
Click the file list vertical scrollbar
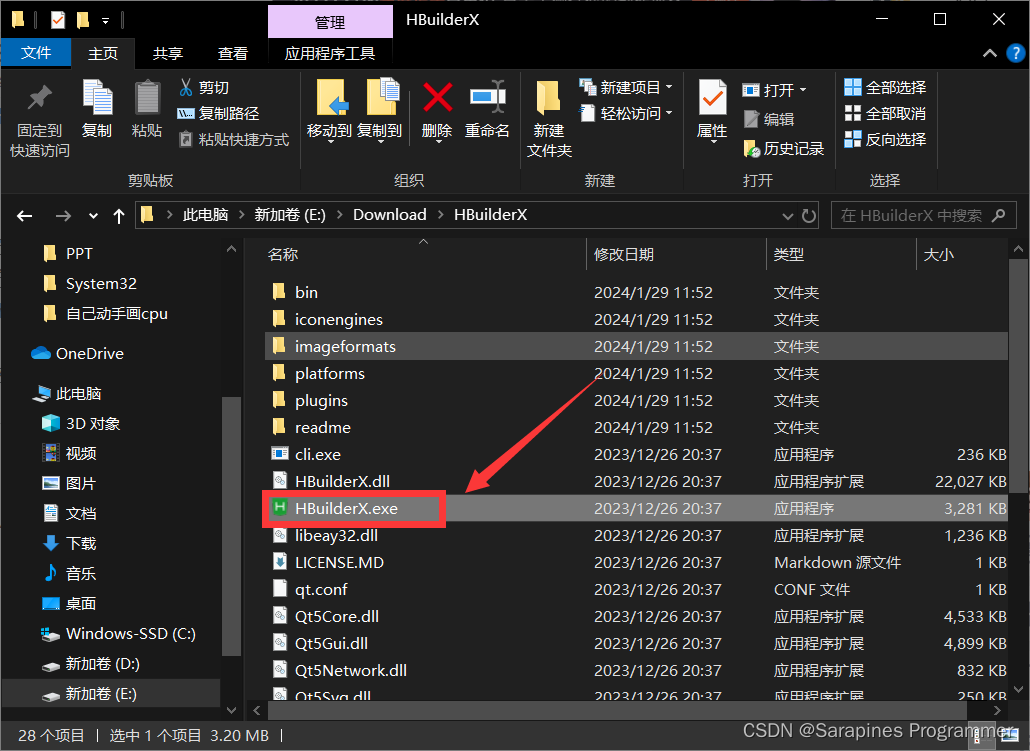(x=1018, y=375)
